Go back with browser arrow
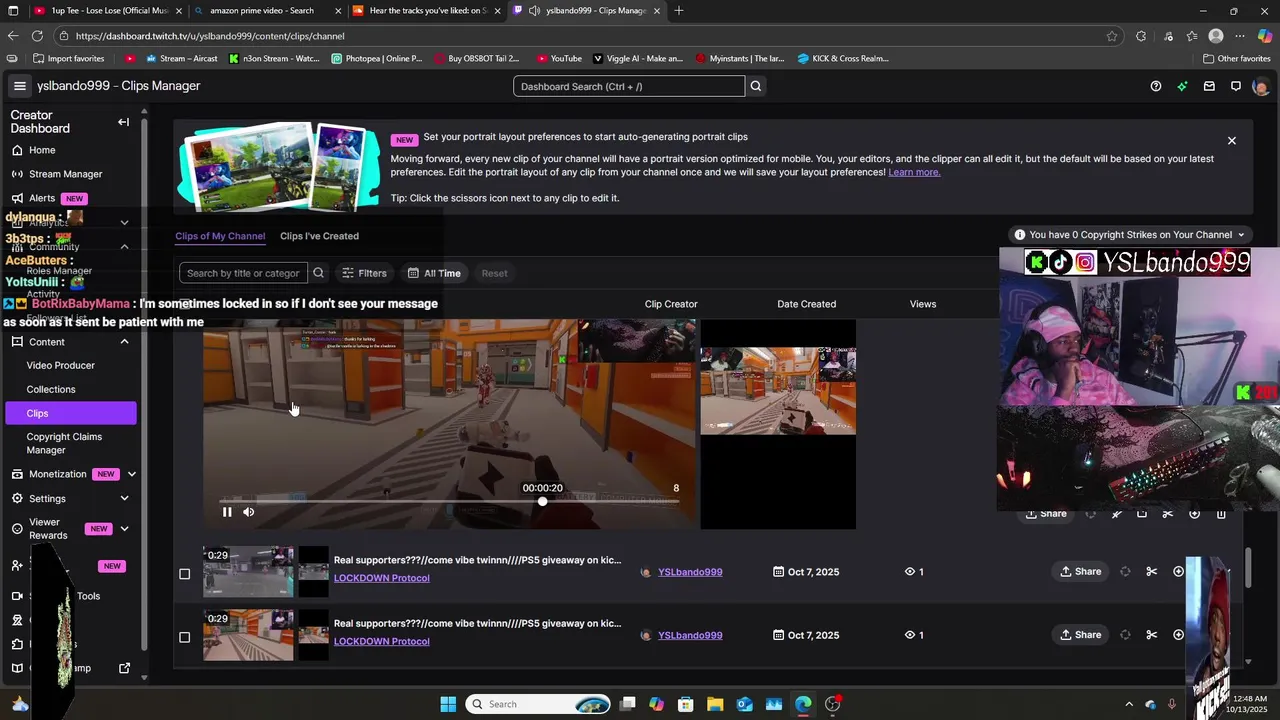This screenshot has width=1280, height=720. click(x=13, y=36)
